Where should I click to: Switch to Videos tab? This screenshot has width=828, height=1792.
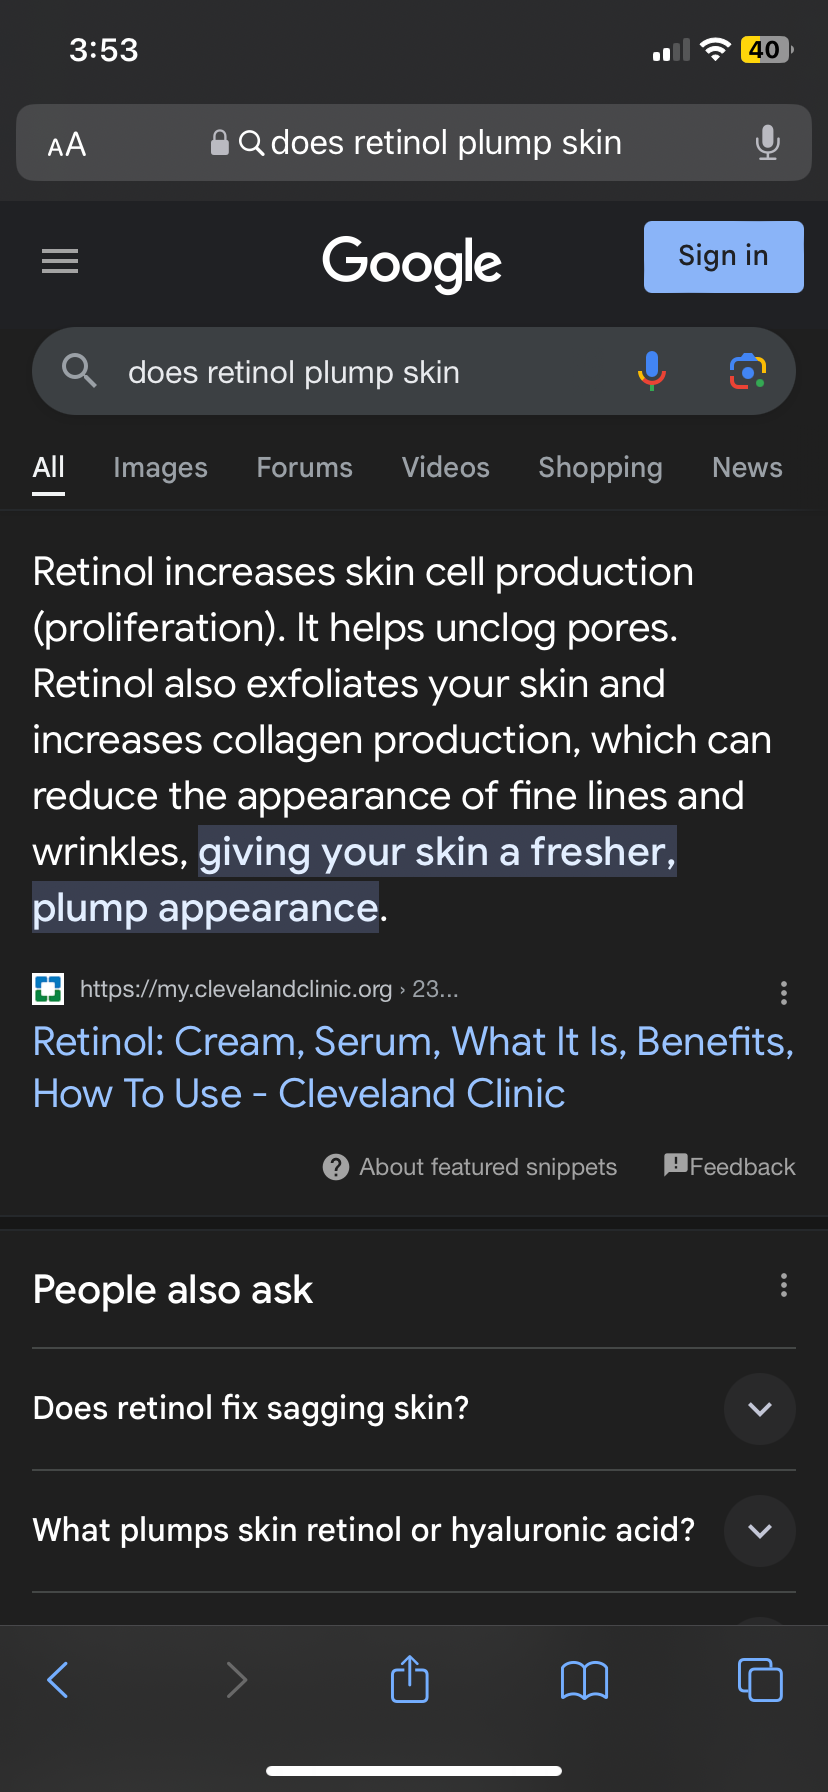point(446,468)
